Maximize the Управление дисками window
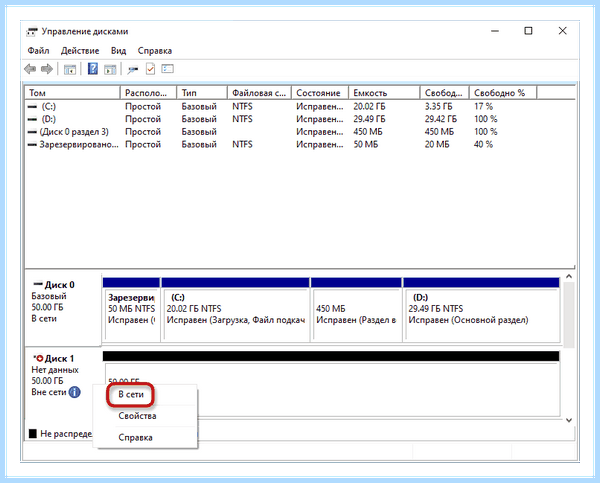Screen dimensions: 600x483 (x=528, y=31)
